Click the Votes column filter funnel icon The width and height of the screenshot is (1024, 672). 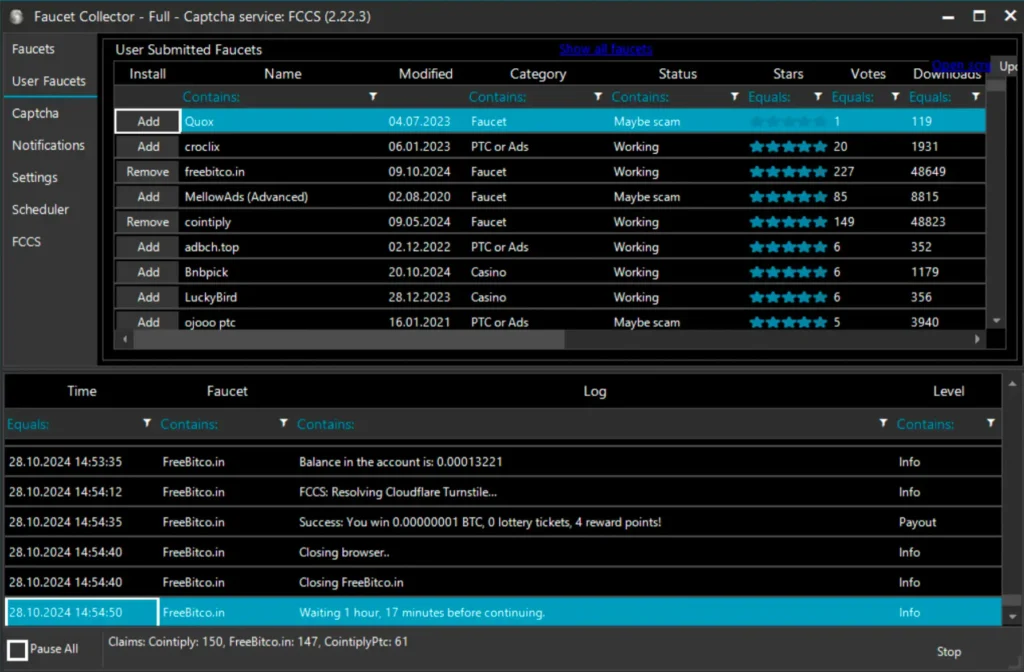[895, 97]
